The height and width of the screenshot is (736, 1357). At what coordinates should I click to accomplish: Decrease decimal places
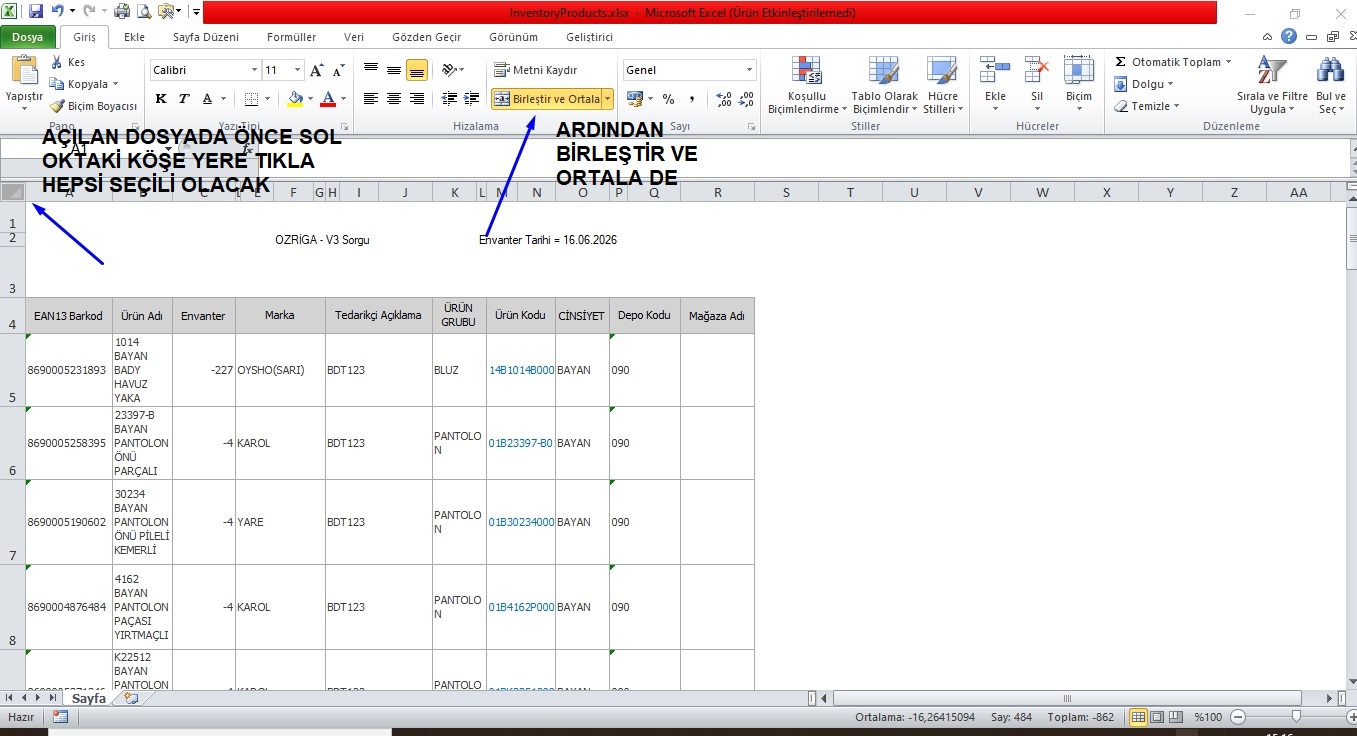(747, 99)
